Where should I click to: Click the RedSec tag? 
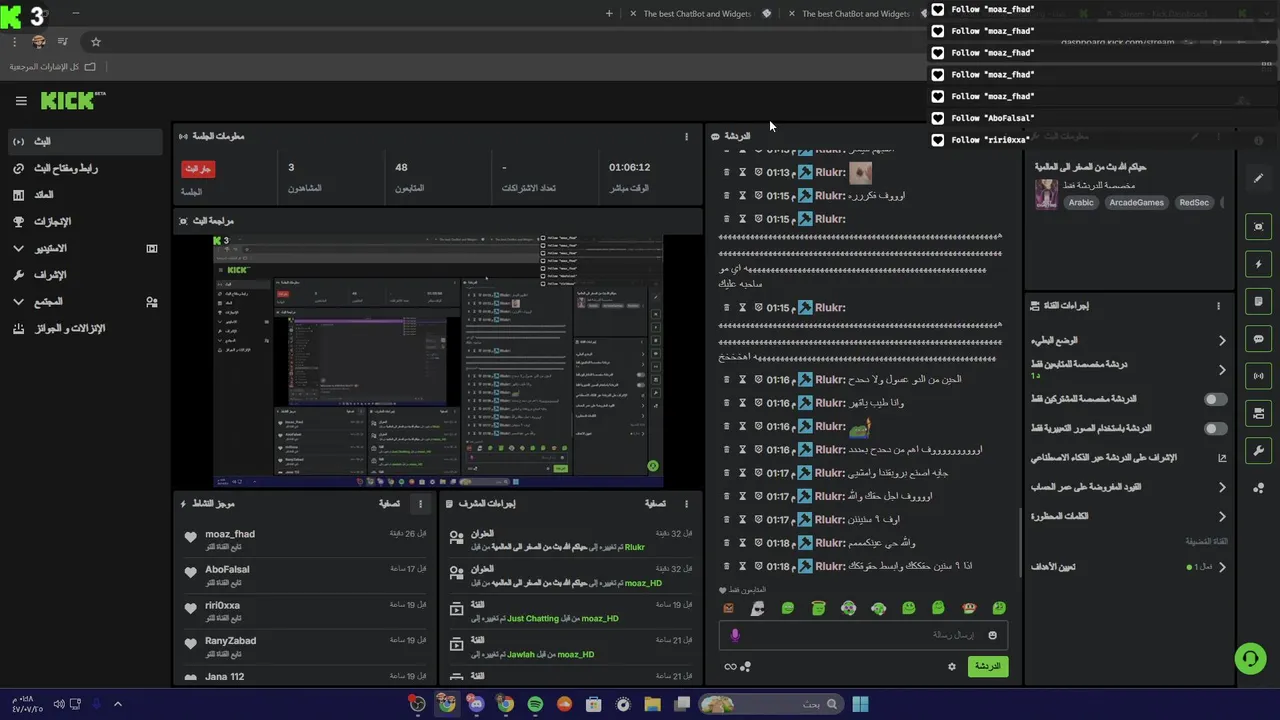1194,203
